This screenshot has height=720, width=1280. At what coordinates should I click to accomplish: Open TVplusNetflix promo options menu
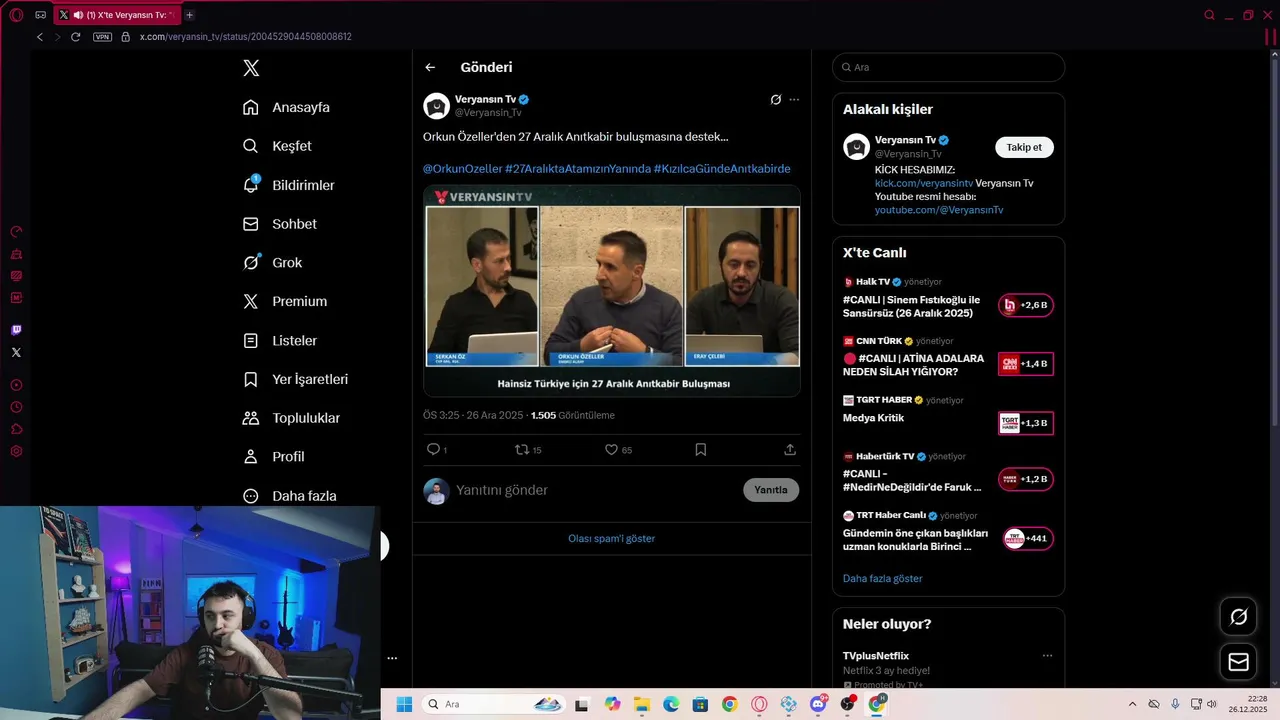point(1047,656)
